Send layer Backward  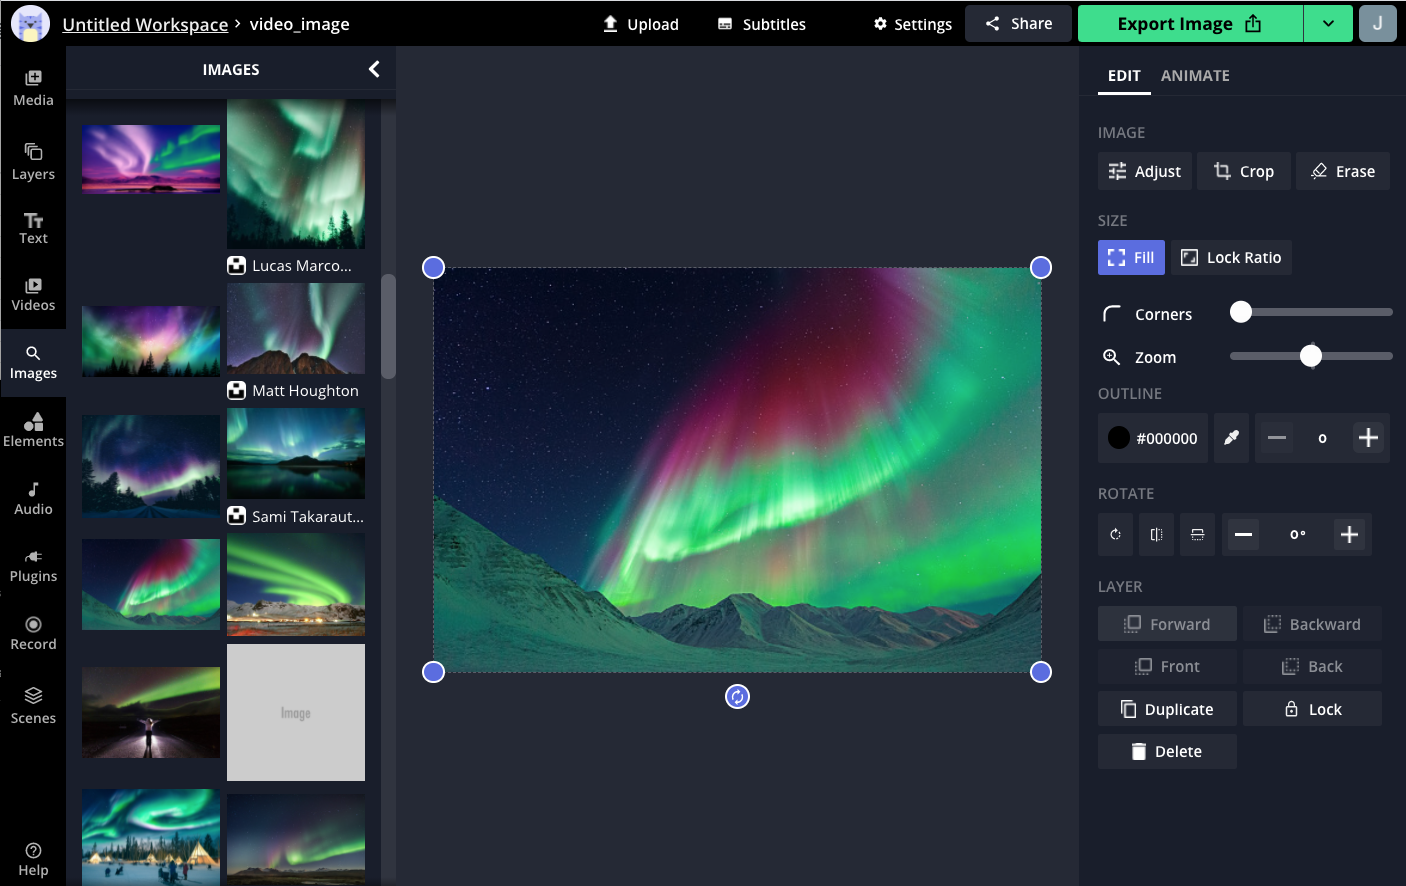click(x=1312, y=624)
